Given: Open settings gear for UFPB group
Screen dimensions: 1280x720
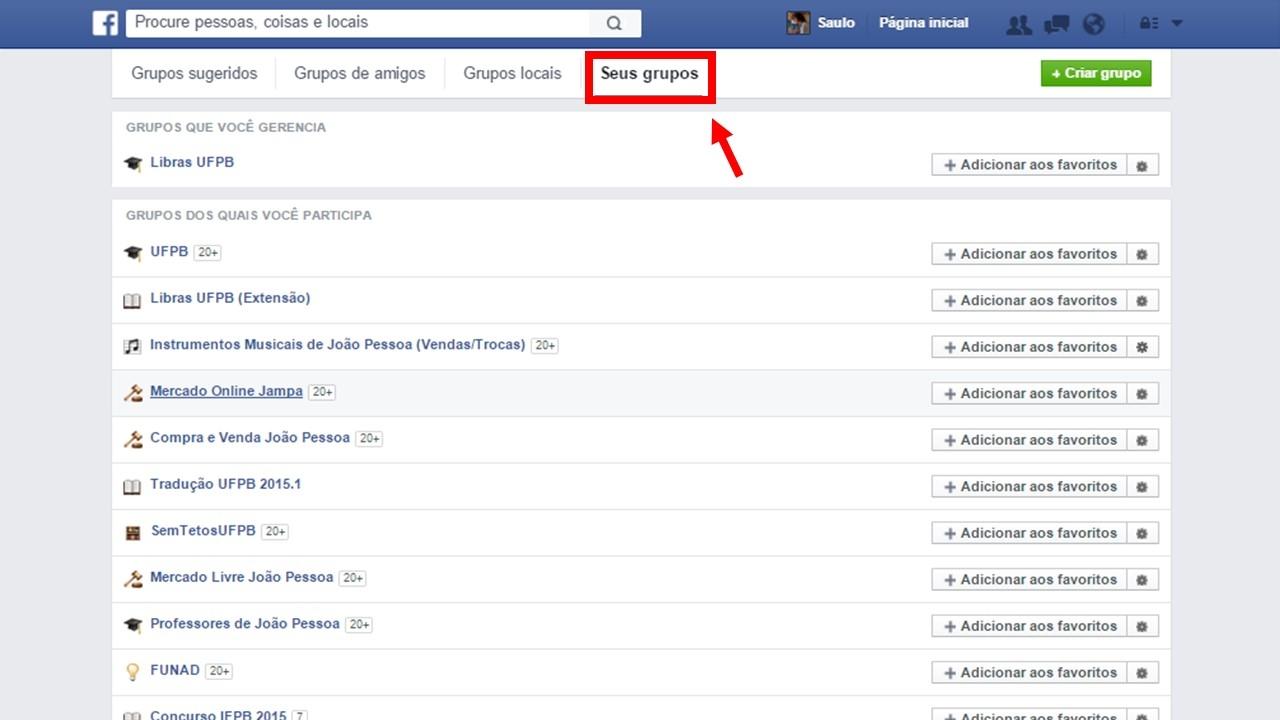Looking at the screenshot, I should pos(1142,254).
